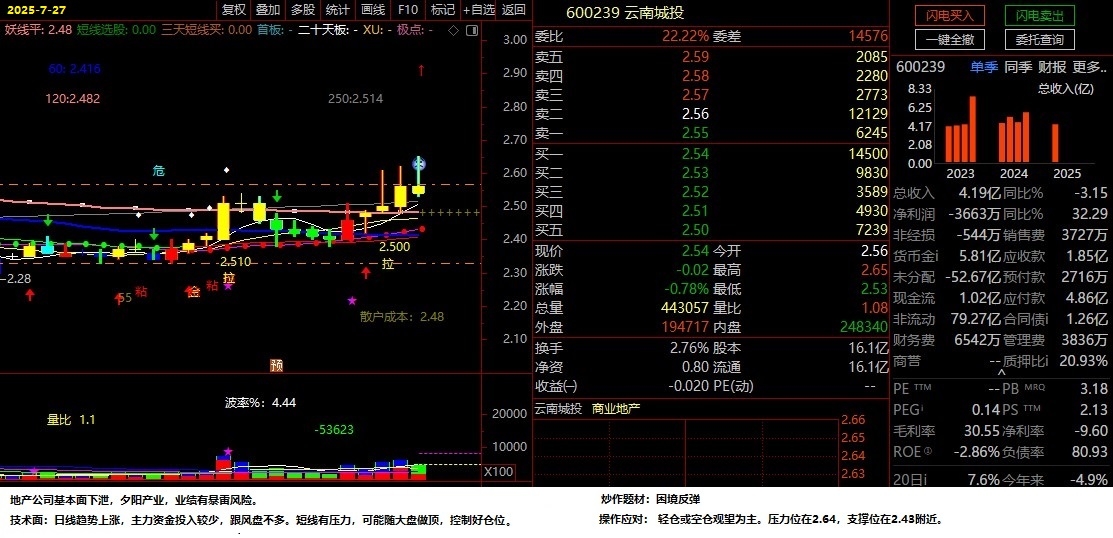This screenshot has width=1113, height=538.
Task: Click the 2025 revenue bar
Action: [1056, 143]
